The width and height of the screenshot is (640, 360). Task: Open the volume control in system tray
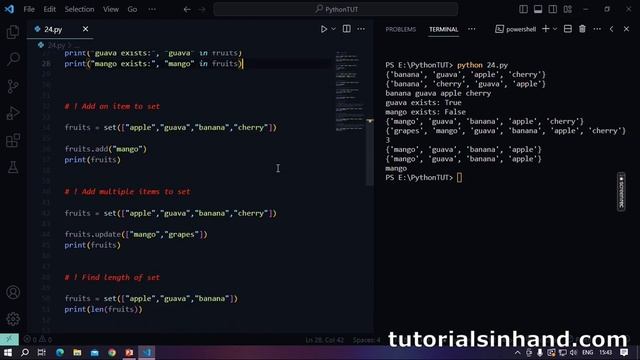pyautogui.click(x=573, y=352)
